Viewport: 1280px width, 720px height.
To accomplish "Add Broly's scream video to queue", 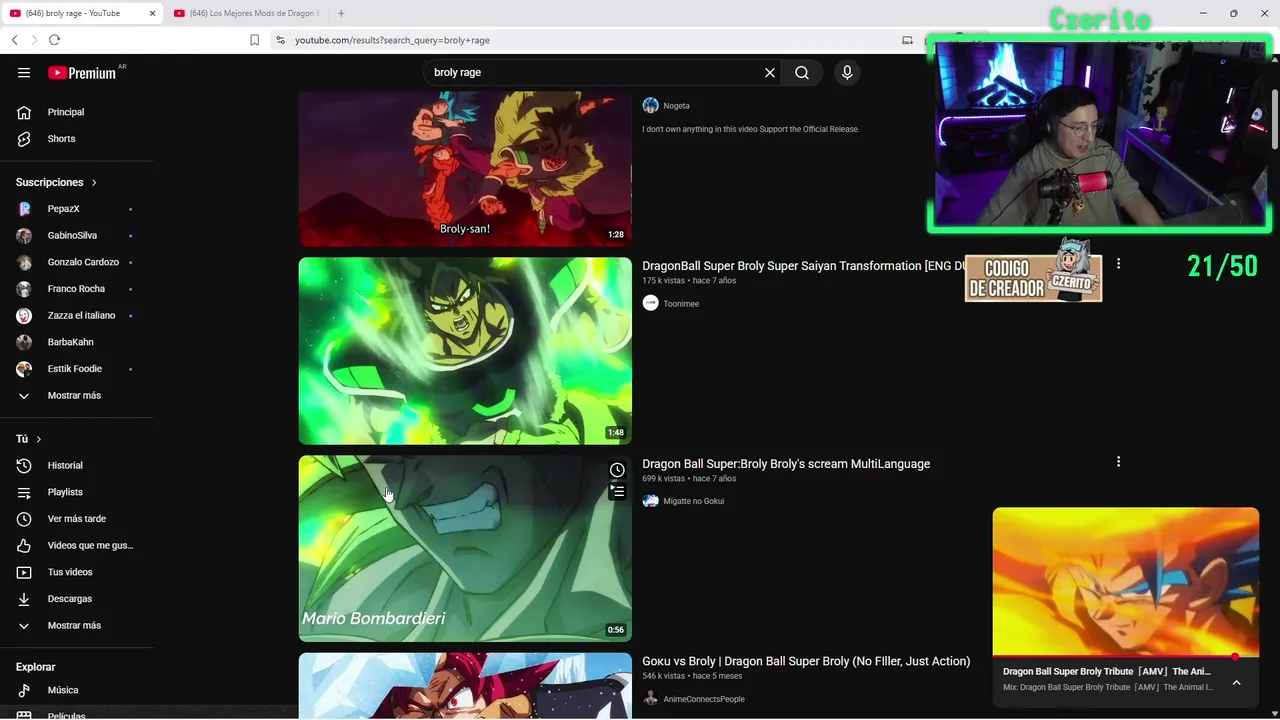I will tap(617, 491).
